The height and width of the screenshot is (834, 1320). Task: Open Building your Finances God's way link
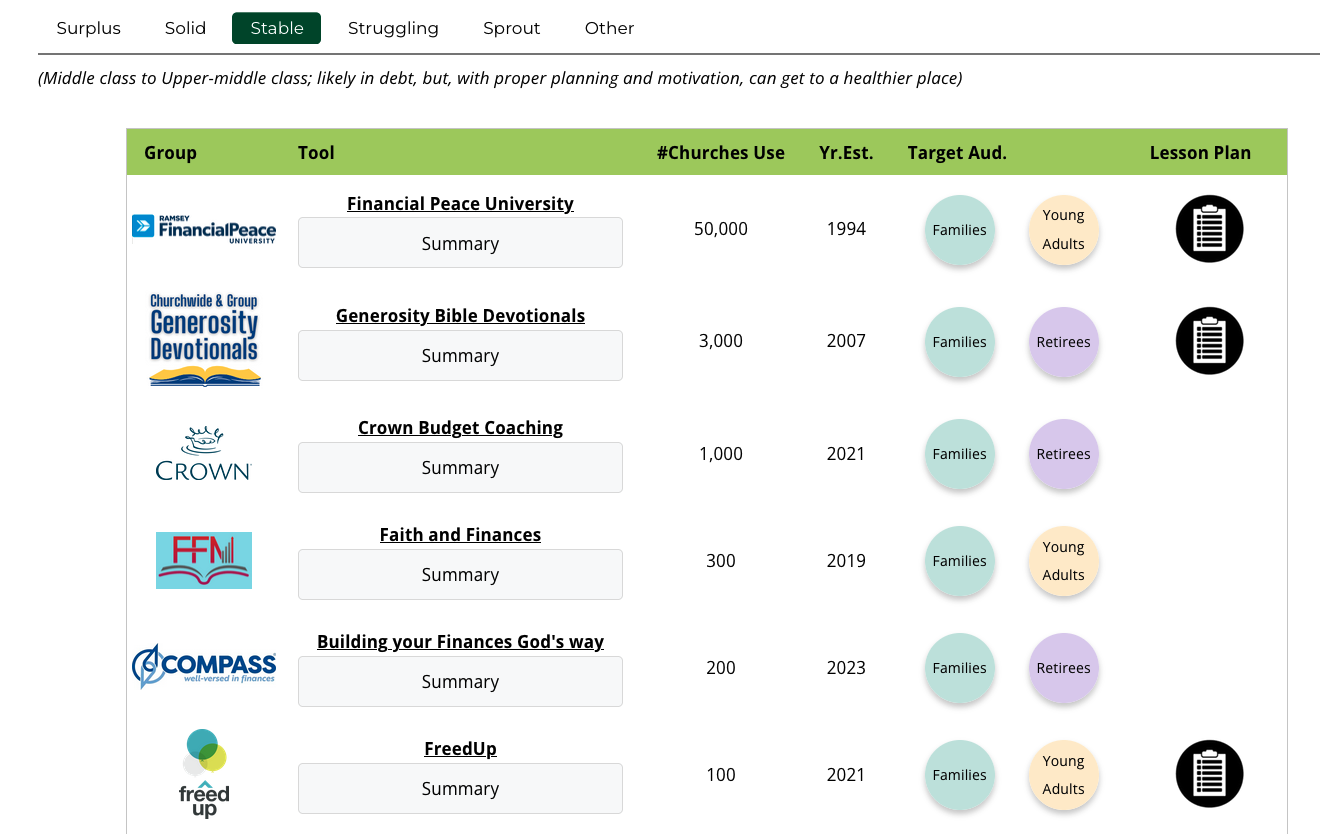click(x=460, y=642)
